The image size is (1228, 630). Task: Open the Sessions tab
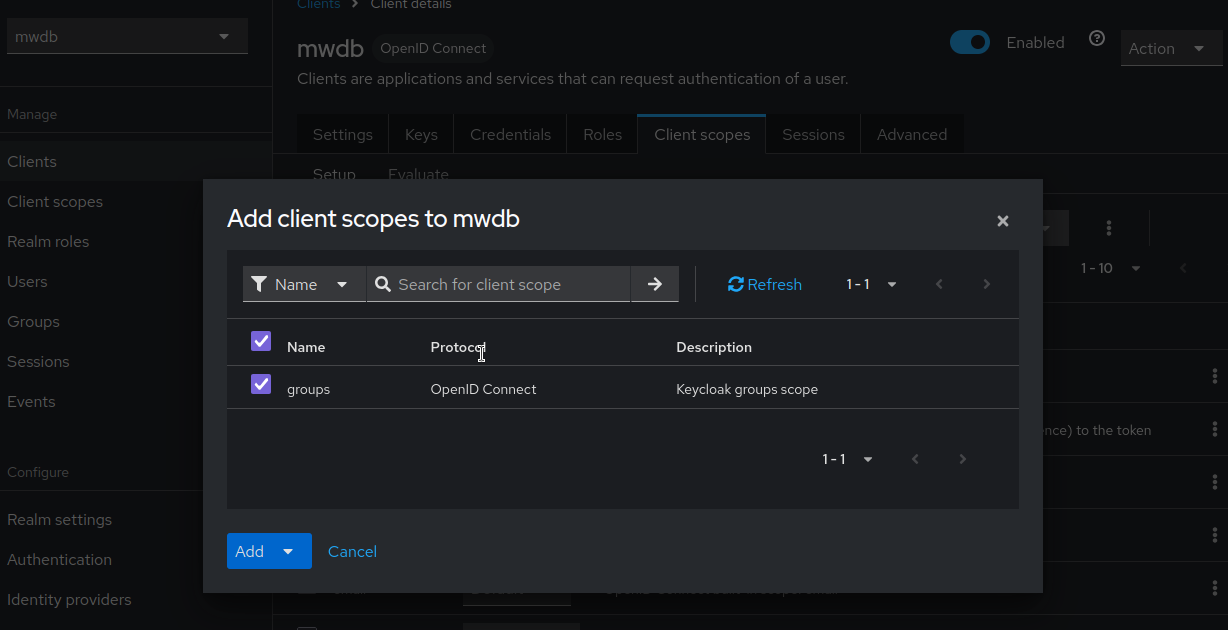click(x=813, y=134)
